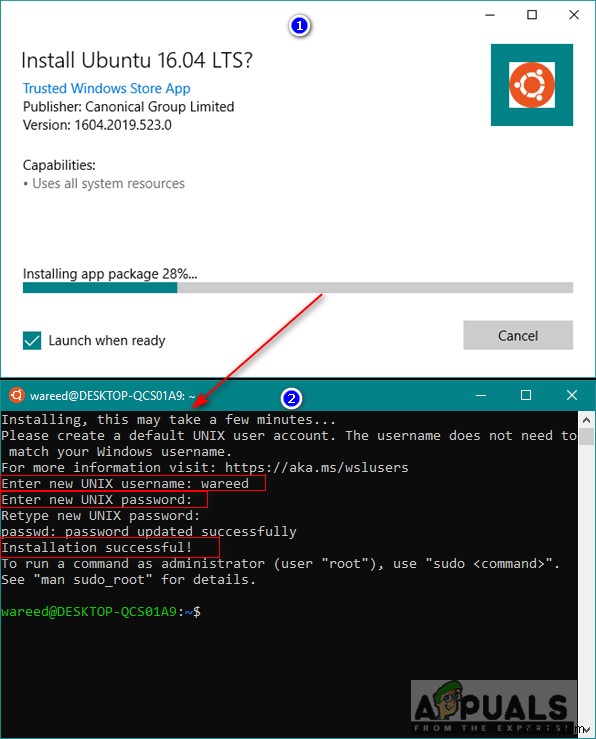Maximize the Ubuntu terminal window
The height and width of the screenshot is (739, 596).
tap(526, 395)
